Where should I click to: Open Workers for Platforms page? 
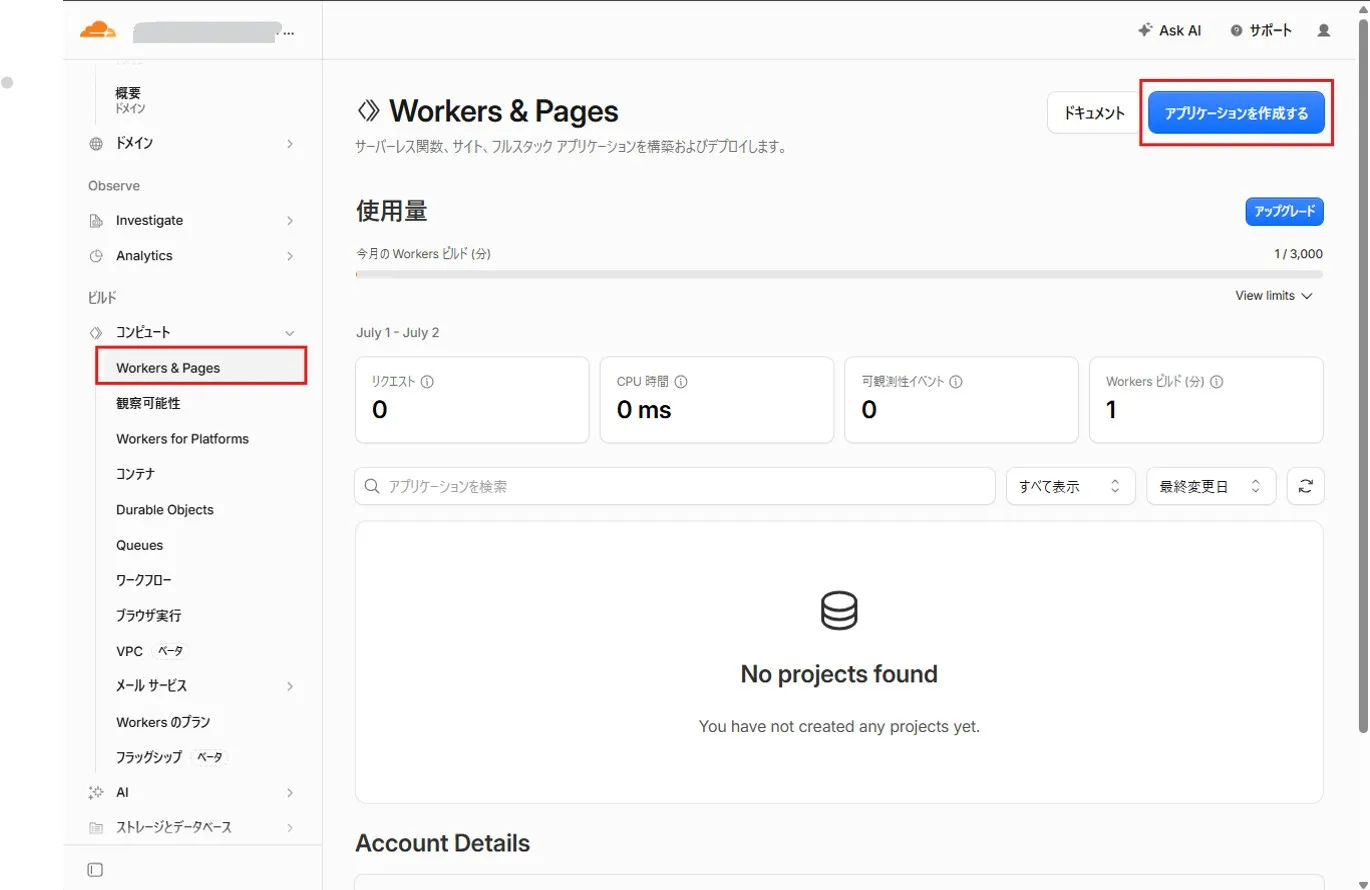[x=182, y=439]
